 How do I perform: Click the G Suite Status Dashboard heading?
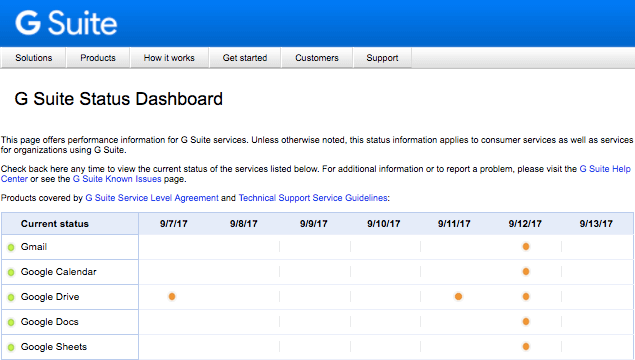[x=119, y=99]
